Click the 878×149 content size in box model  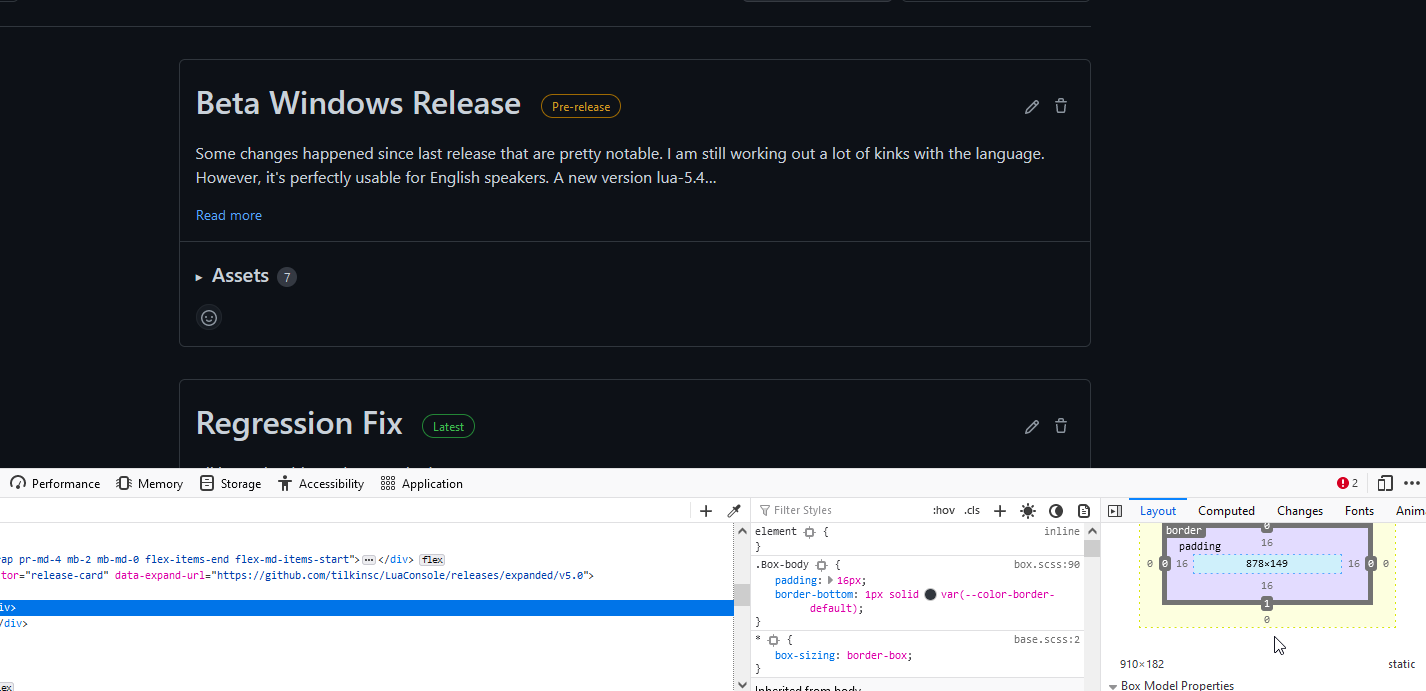pyautogui.click(x=1267, y=564)
